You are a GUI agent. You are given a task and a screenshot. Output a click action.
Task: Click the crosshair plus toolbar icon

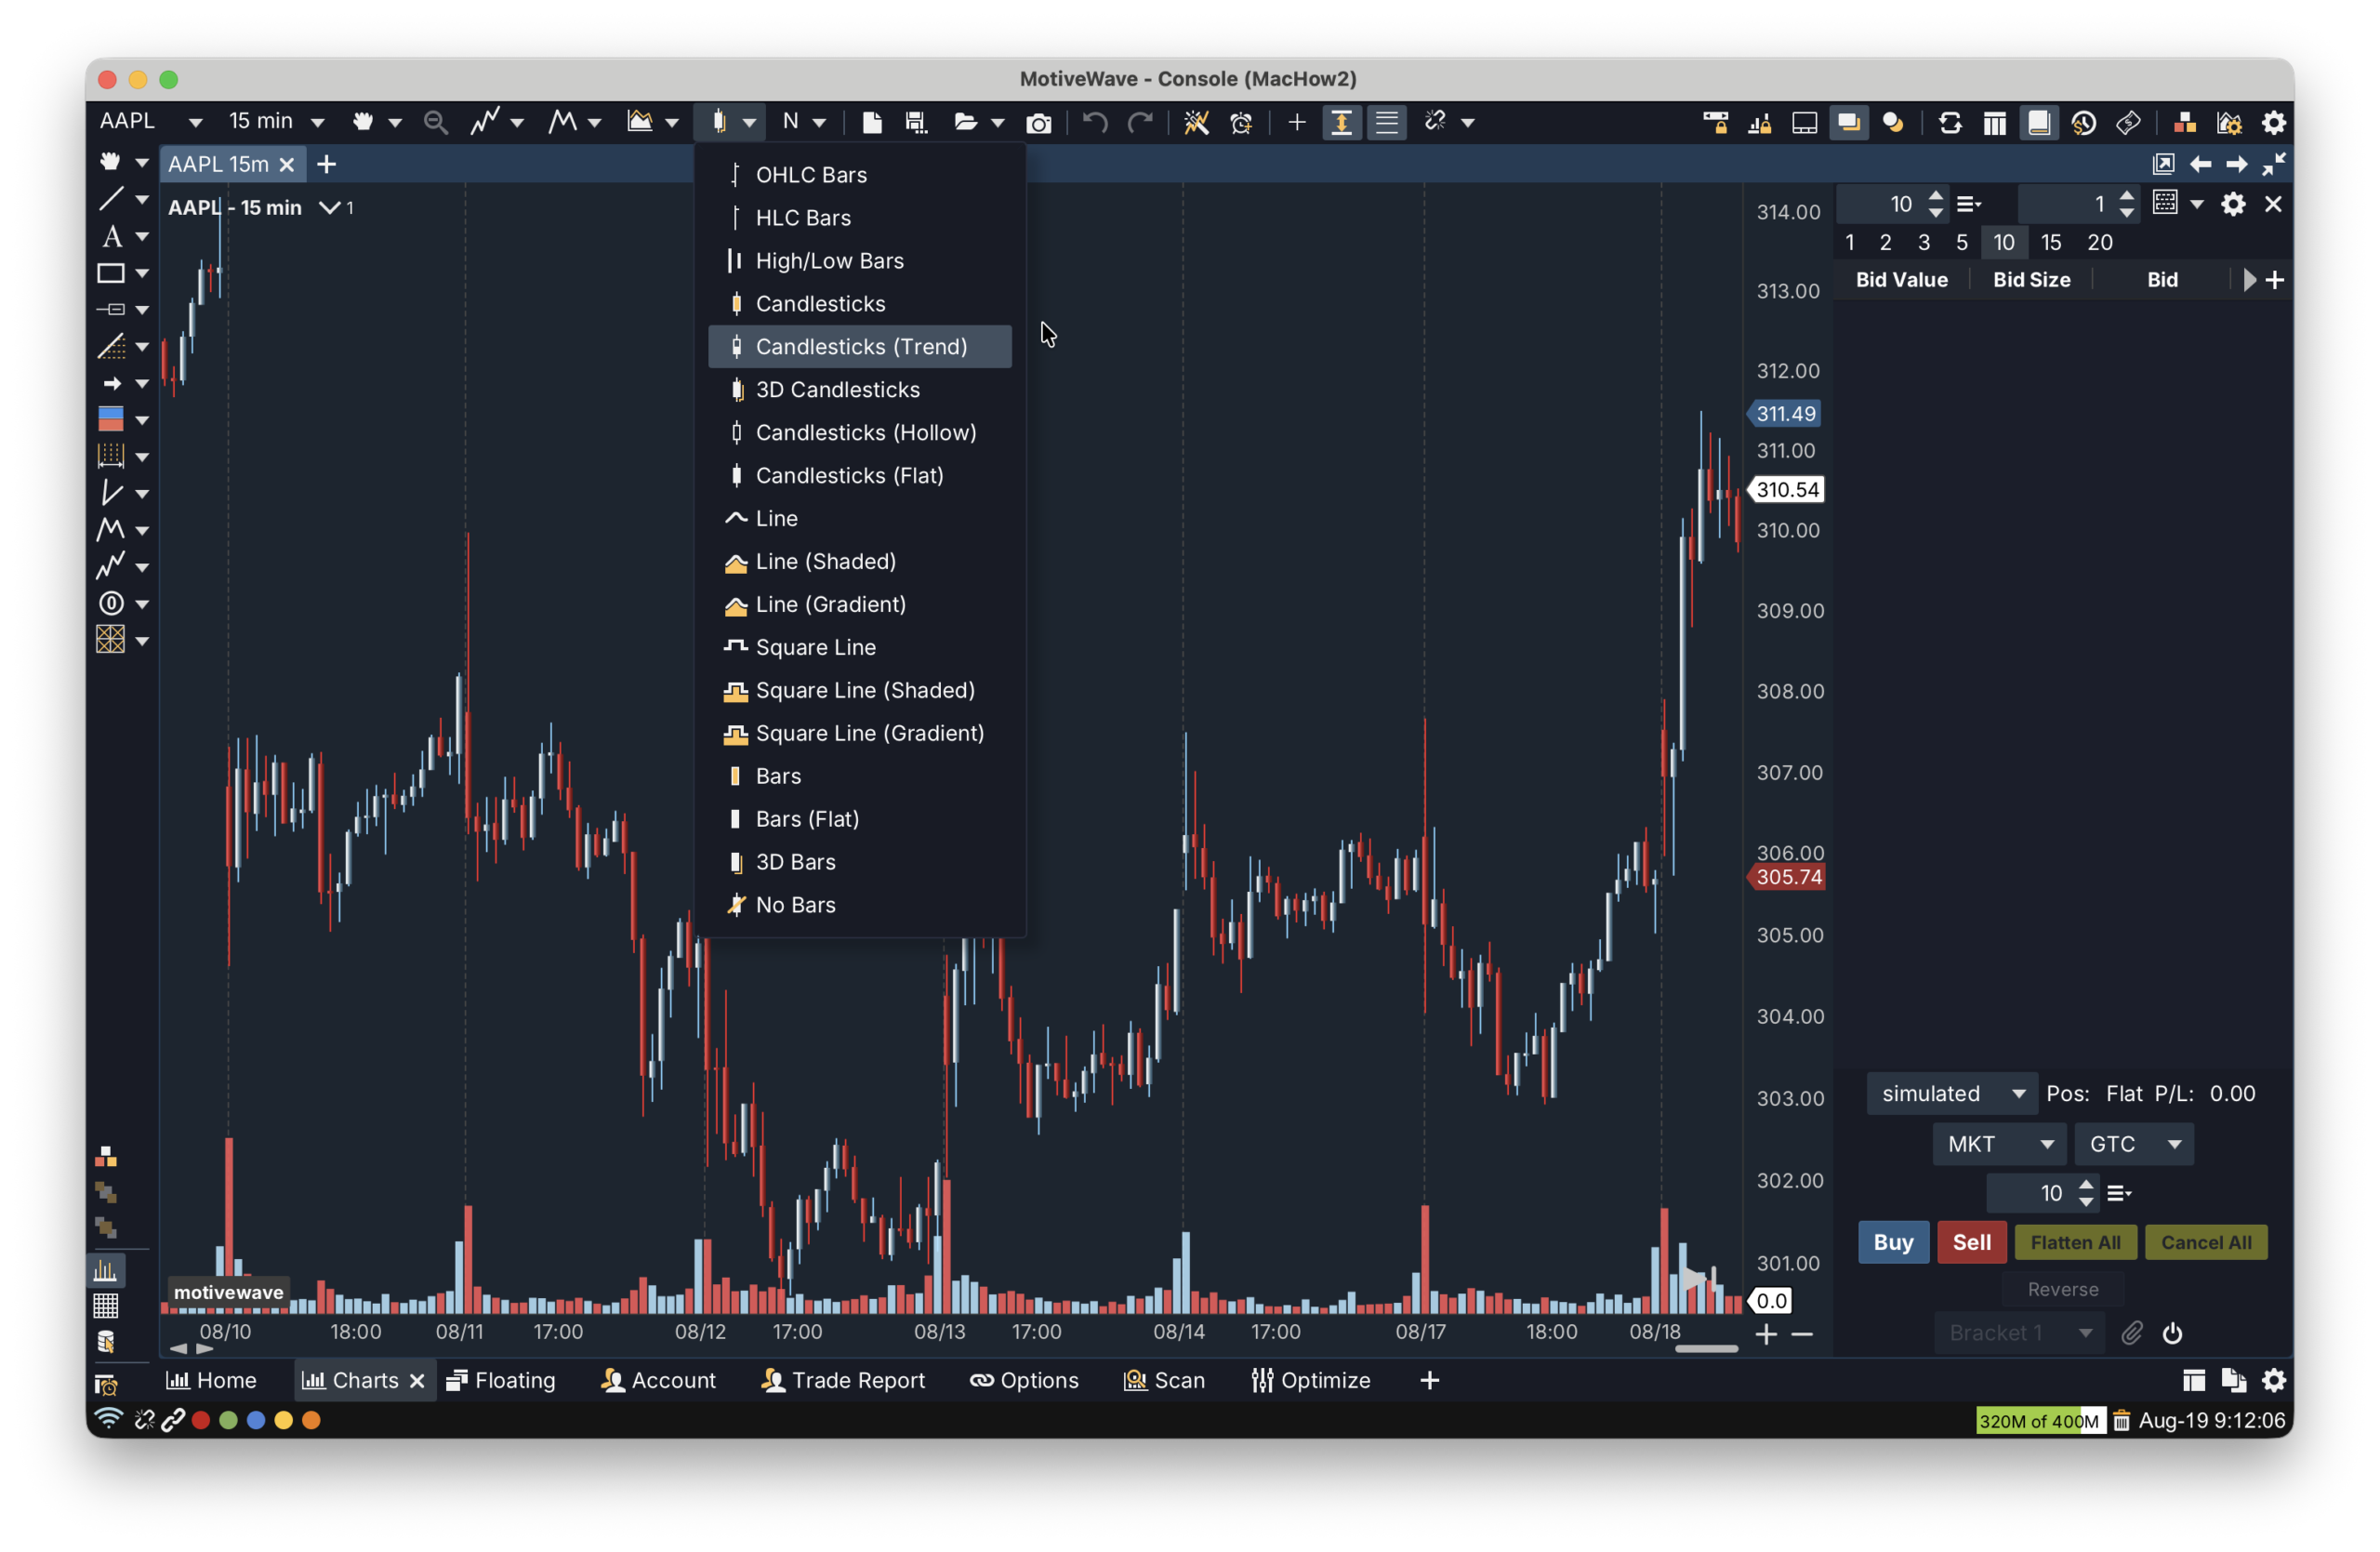[x=1296, y=122]
